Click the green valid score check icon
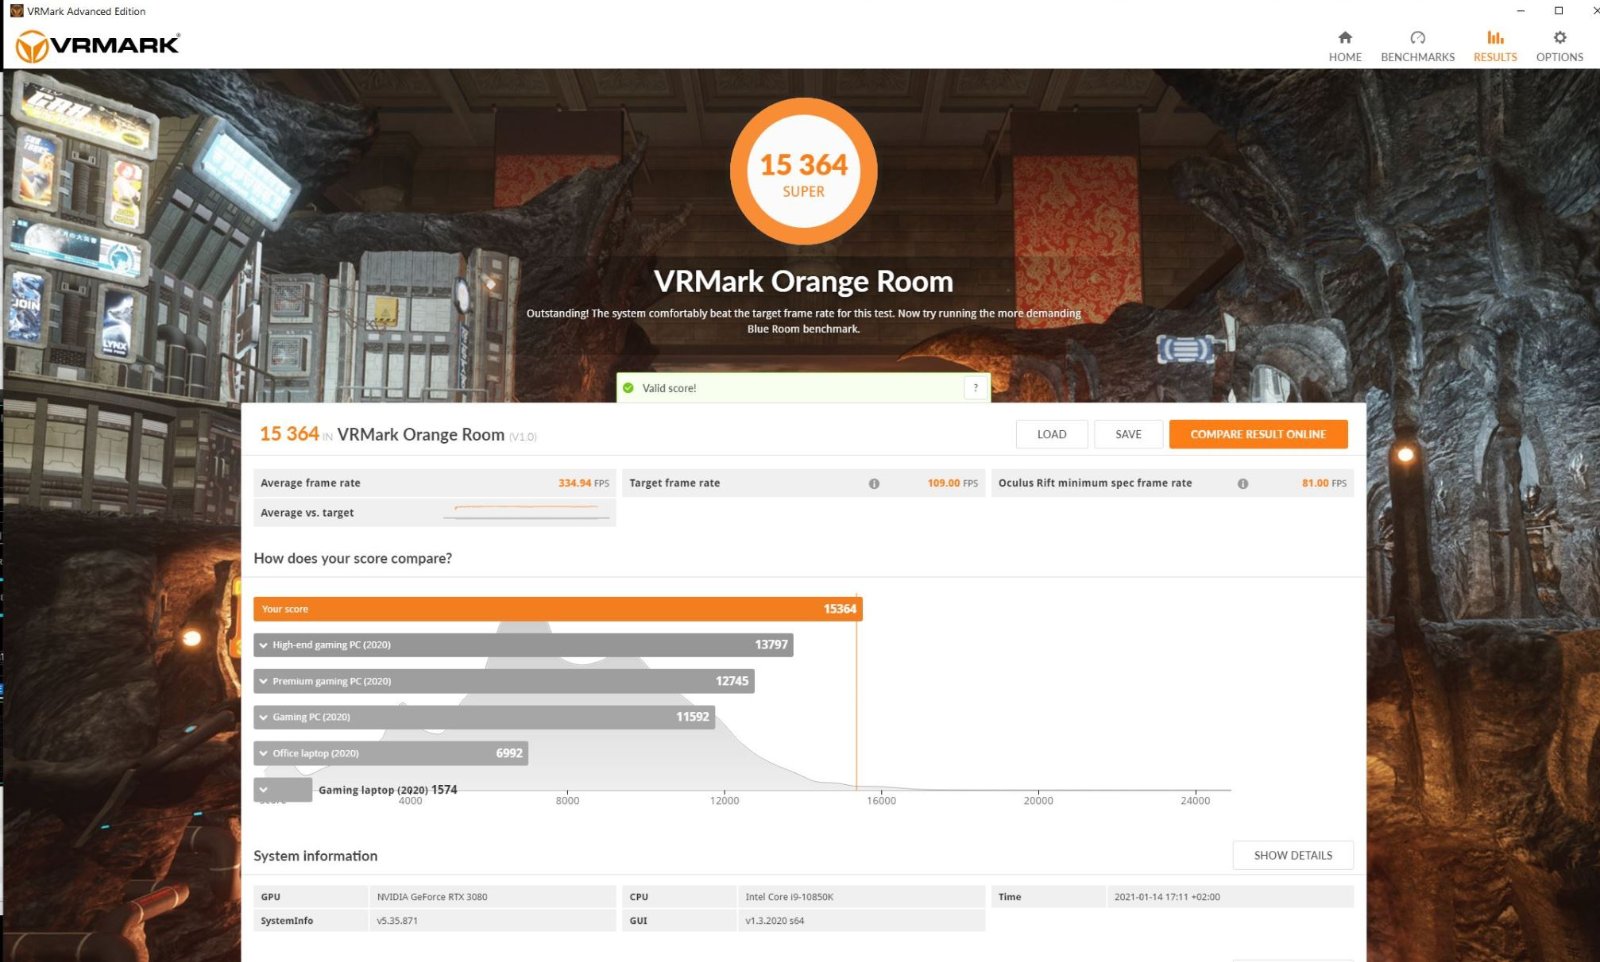This screenshot has height=962, width=1600. [x=628, y=388]
